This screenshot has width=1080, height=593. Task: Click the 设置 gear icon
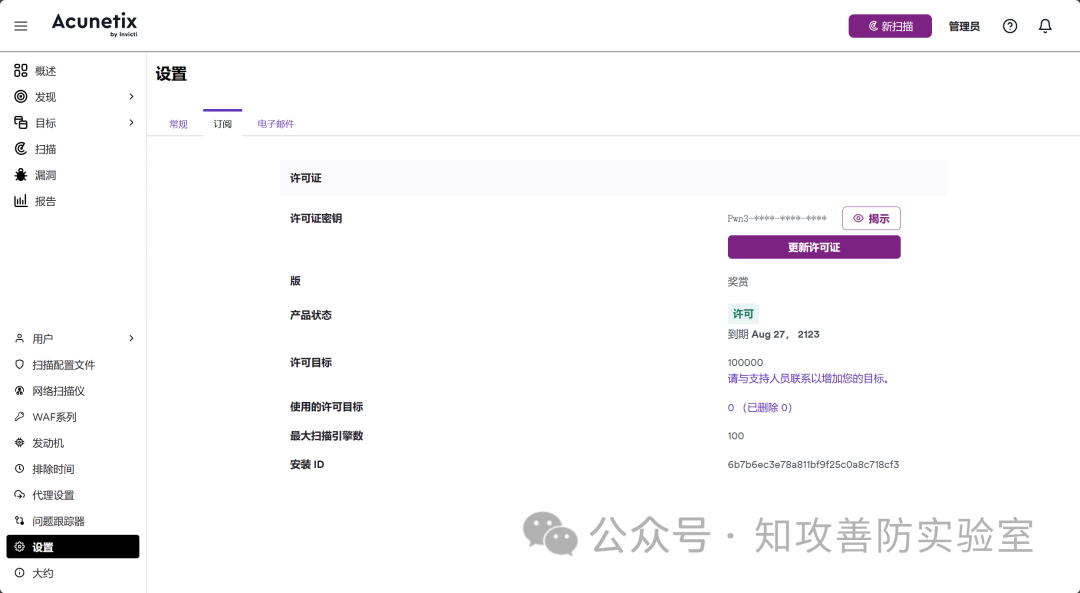tap(19, 547)
